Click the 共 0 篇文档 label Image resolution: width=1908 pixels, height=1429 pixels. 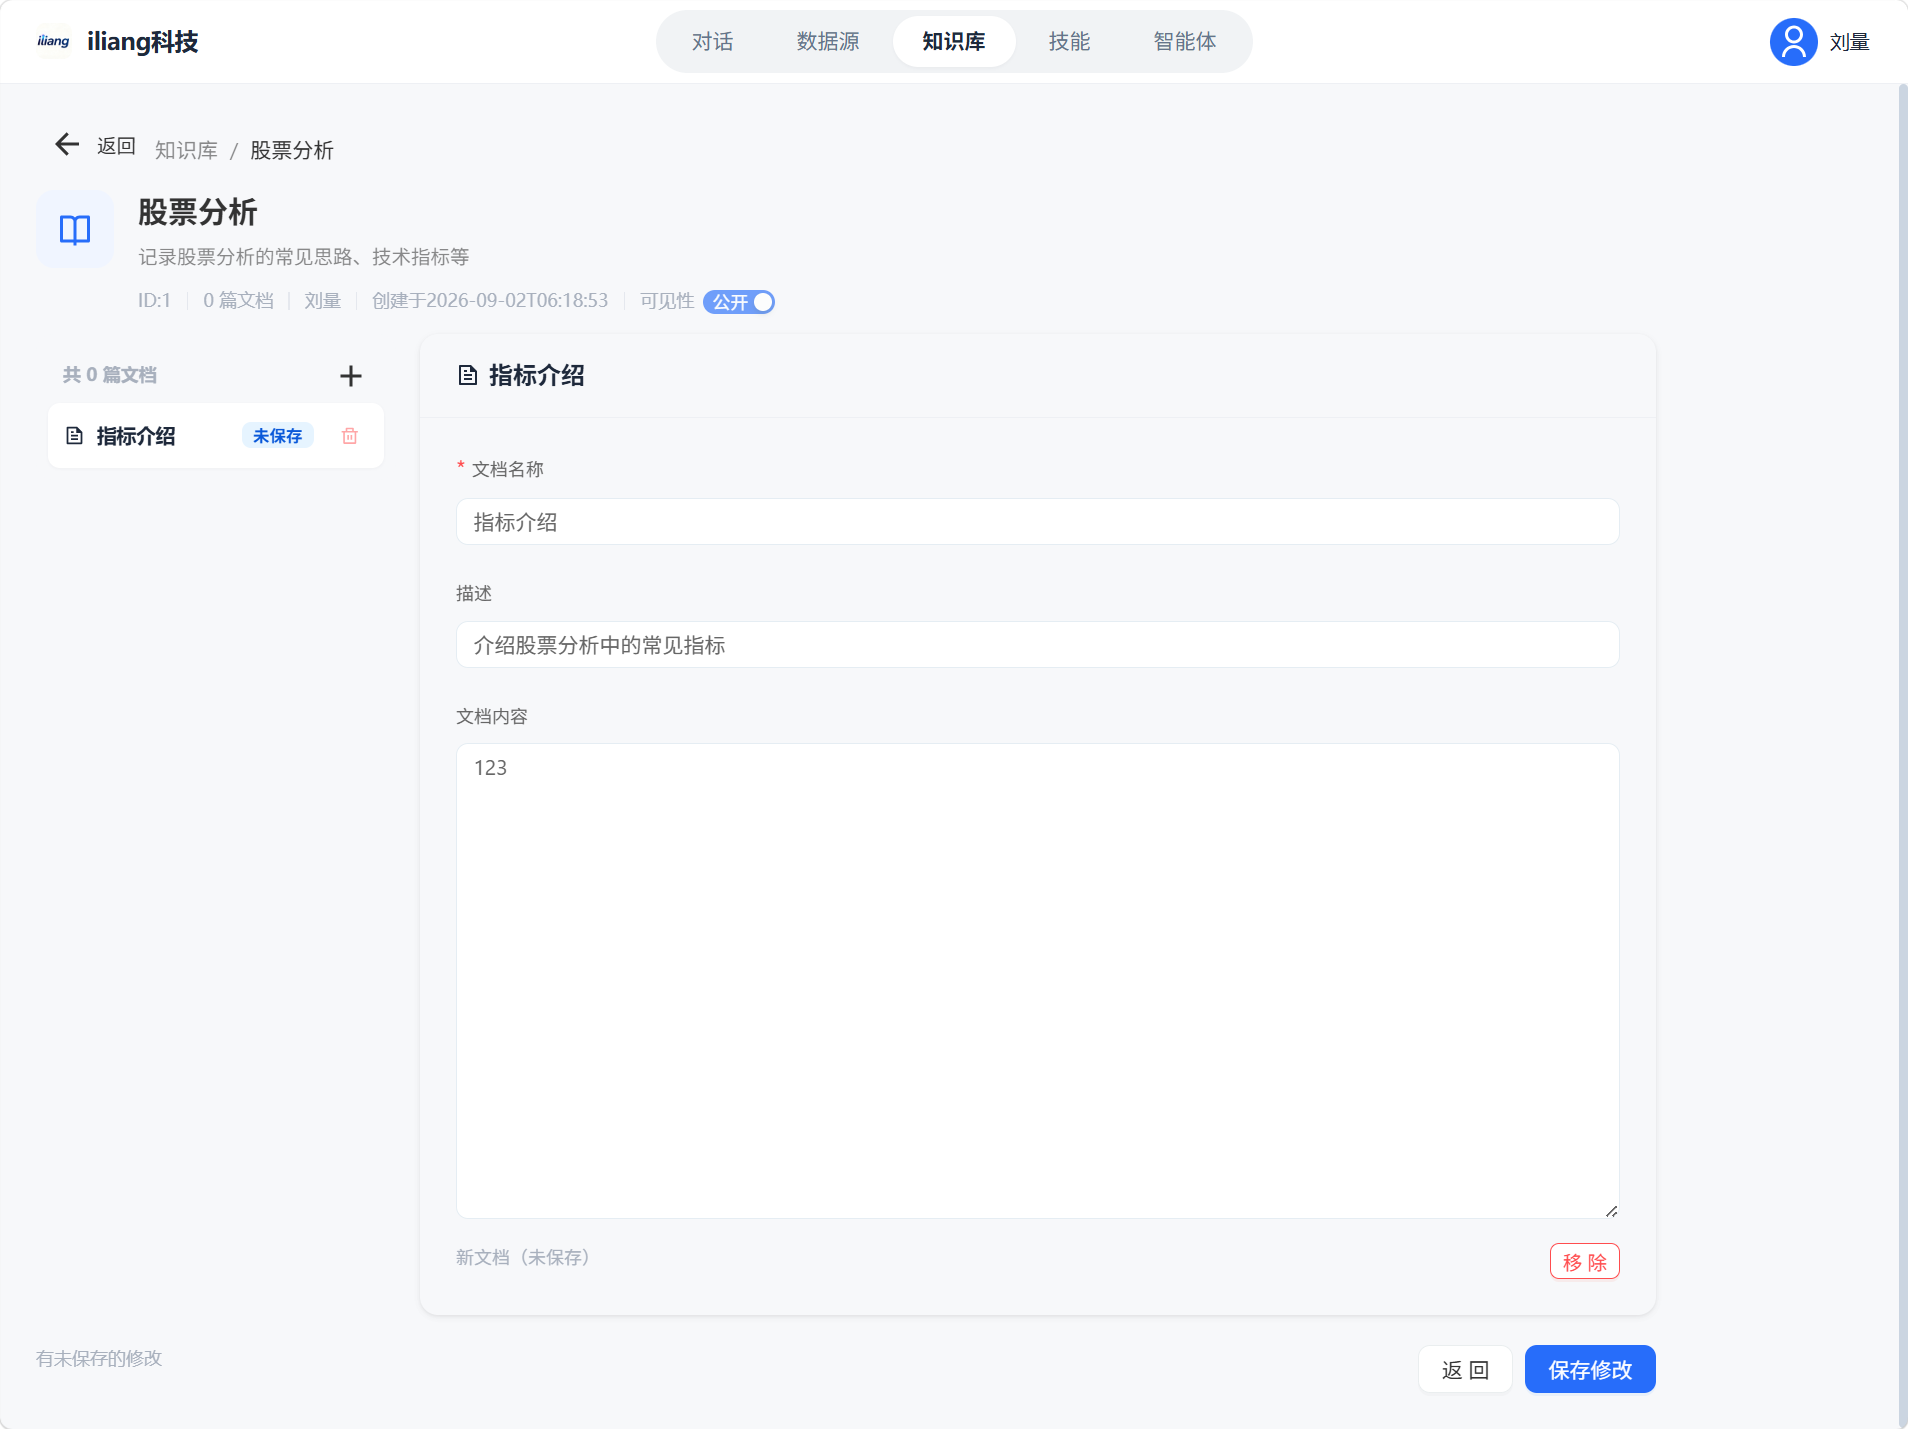tap(110, 375)
